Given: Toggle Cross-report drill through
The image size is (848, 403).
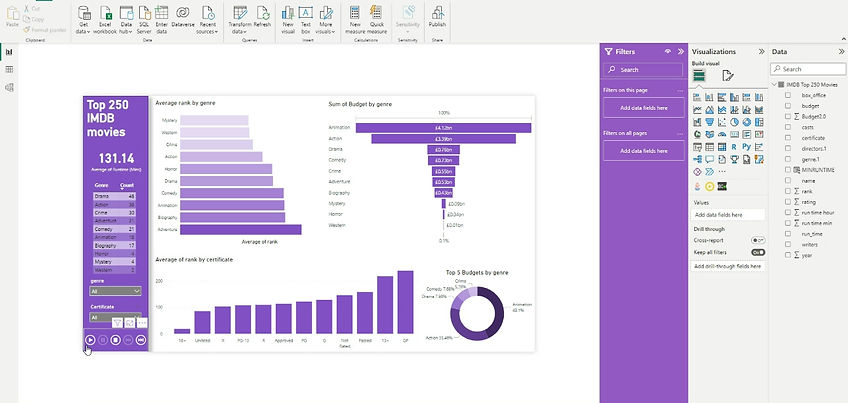Looking at the screenshot, I should coord(758,240).
